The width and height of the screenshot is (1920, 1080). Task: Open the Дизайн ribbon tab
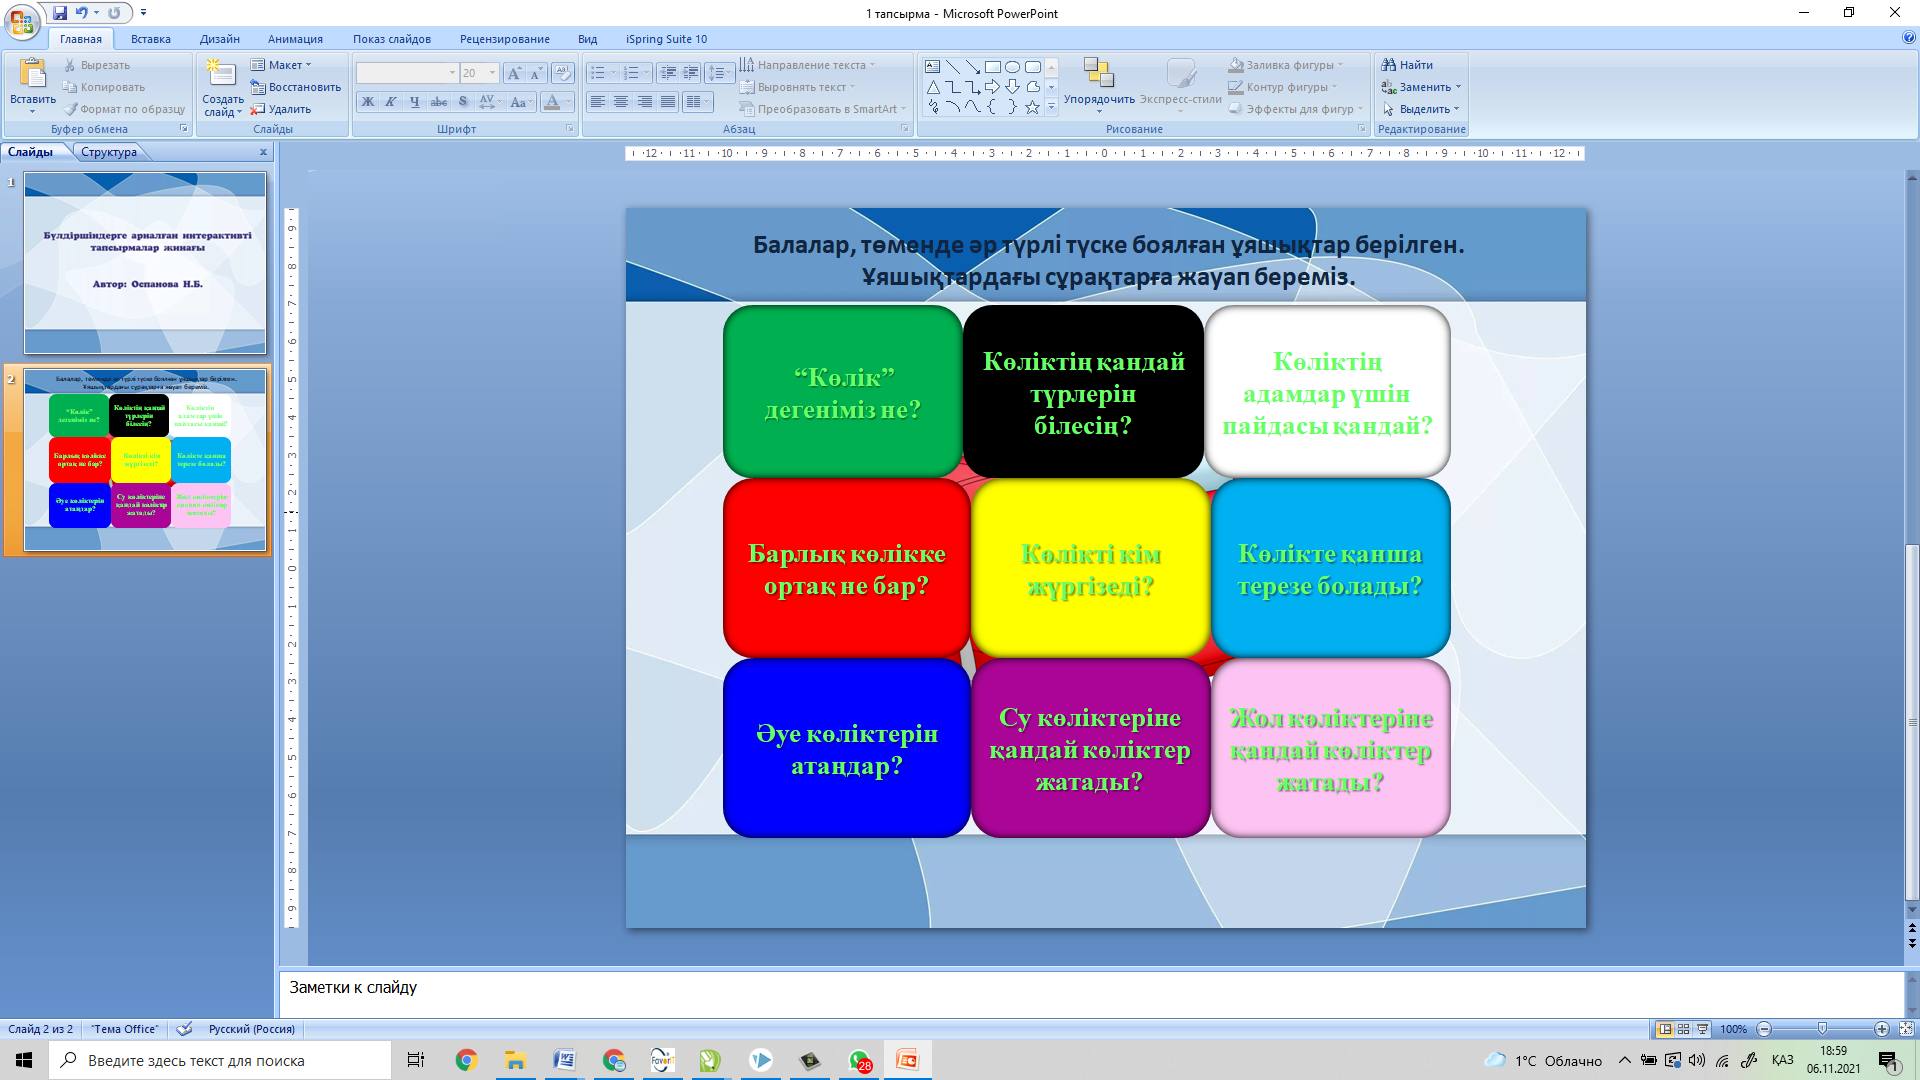tap(219, 39)
